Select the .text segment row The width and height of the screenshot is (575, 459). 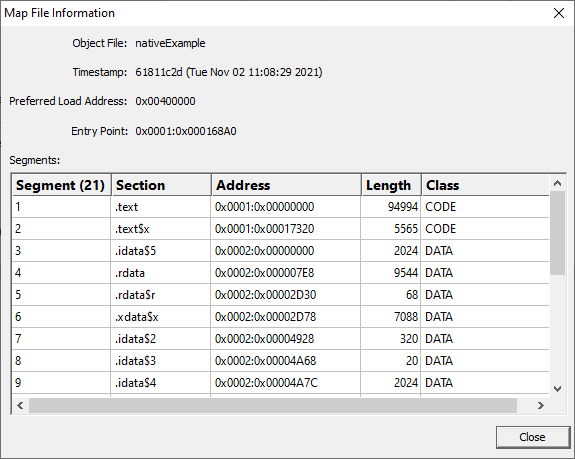pyautogui.click(x=281, y=207)
